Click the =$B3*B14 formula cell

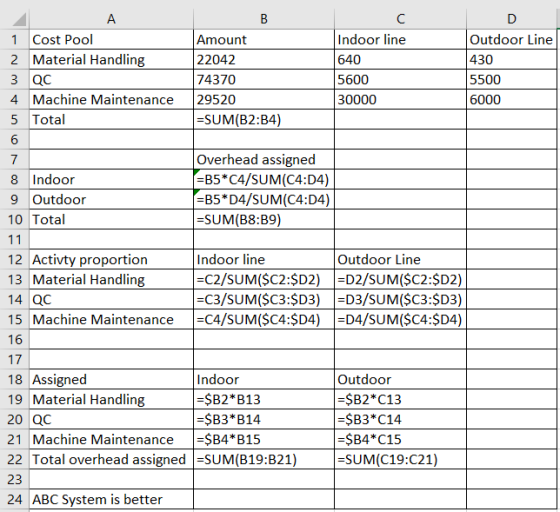click(x=264, y=419)
